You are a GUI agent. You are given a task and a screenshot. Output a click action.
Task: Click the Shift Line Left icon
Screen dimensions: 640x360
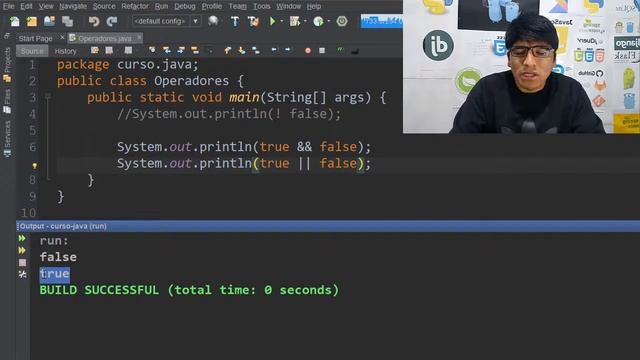(274, 50)
